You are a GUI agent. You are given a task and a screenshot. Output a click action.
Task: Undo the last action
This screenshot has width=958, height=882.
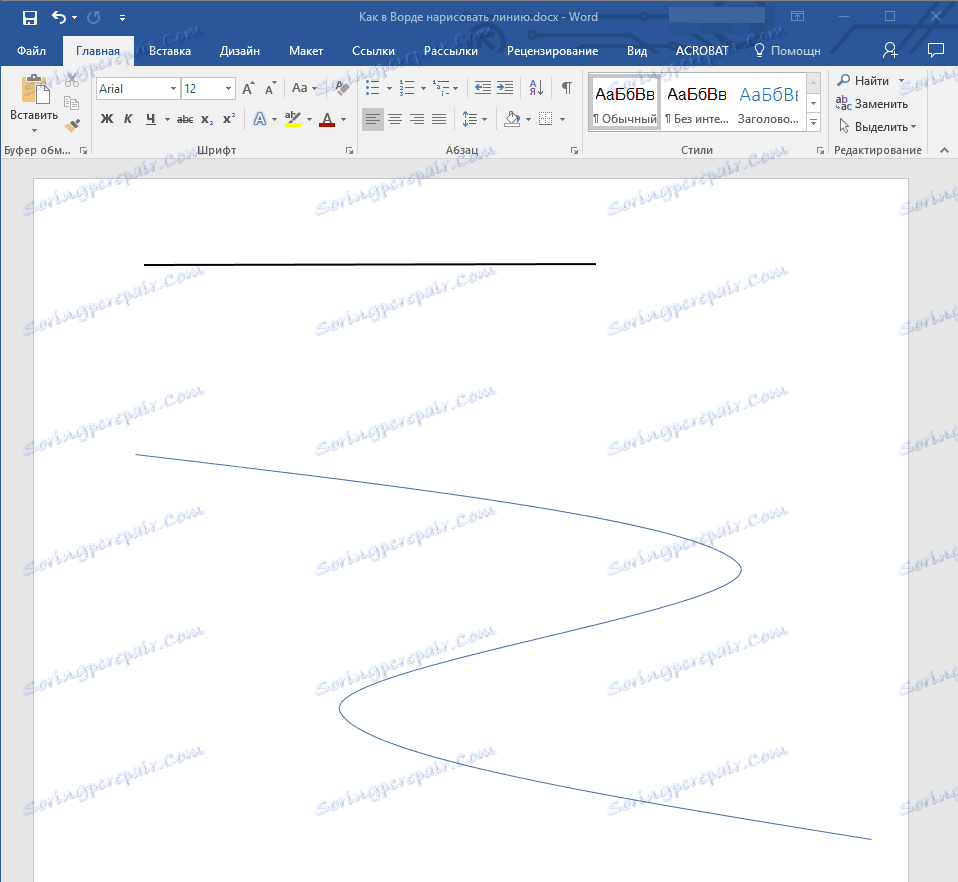pos(59,17)
